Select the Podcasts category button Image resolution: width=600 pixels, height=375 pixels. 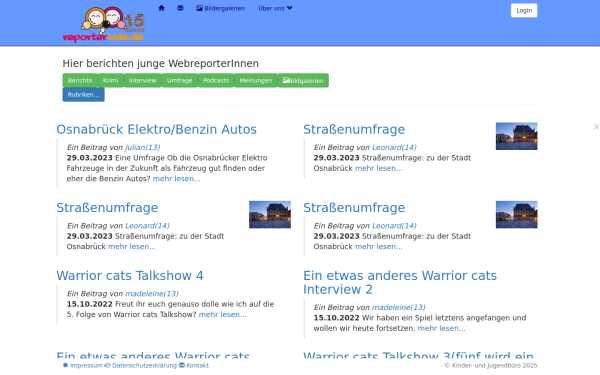216,80
